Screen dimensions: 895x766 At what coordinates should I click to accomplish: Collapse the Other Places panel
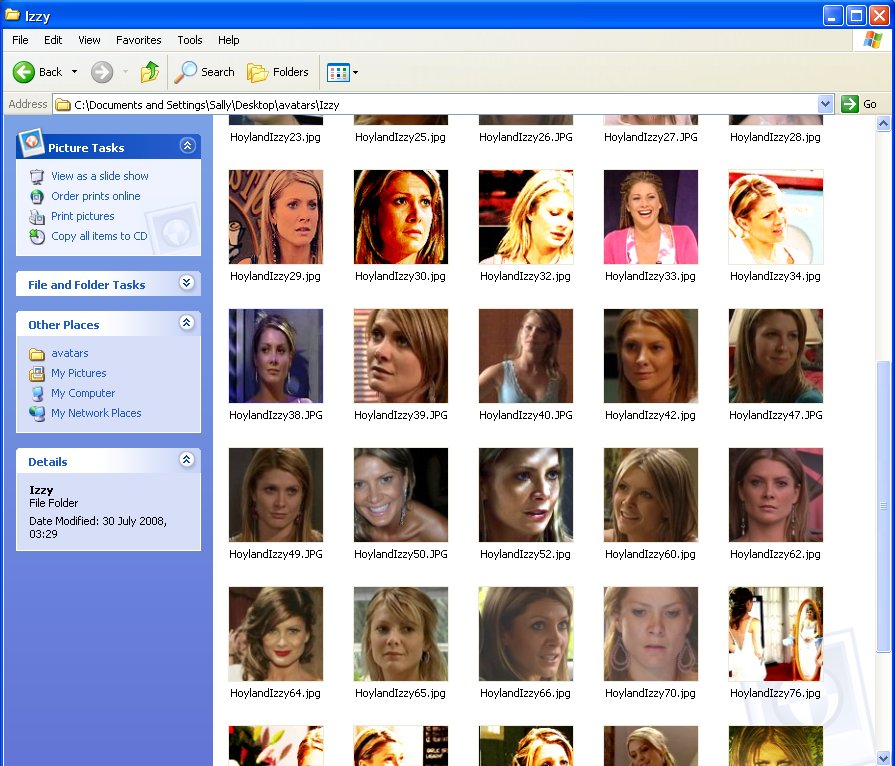click(x=187, y=323)
